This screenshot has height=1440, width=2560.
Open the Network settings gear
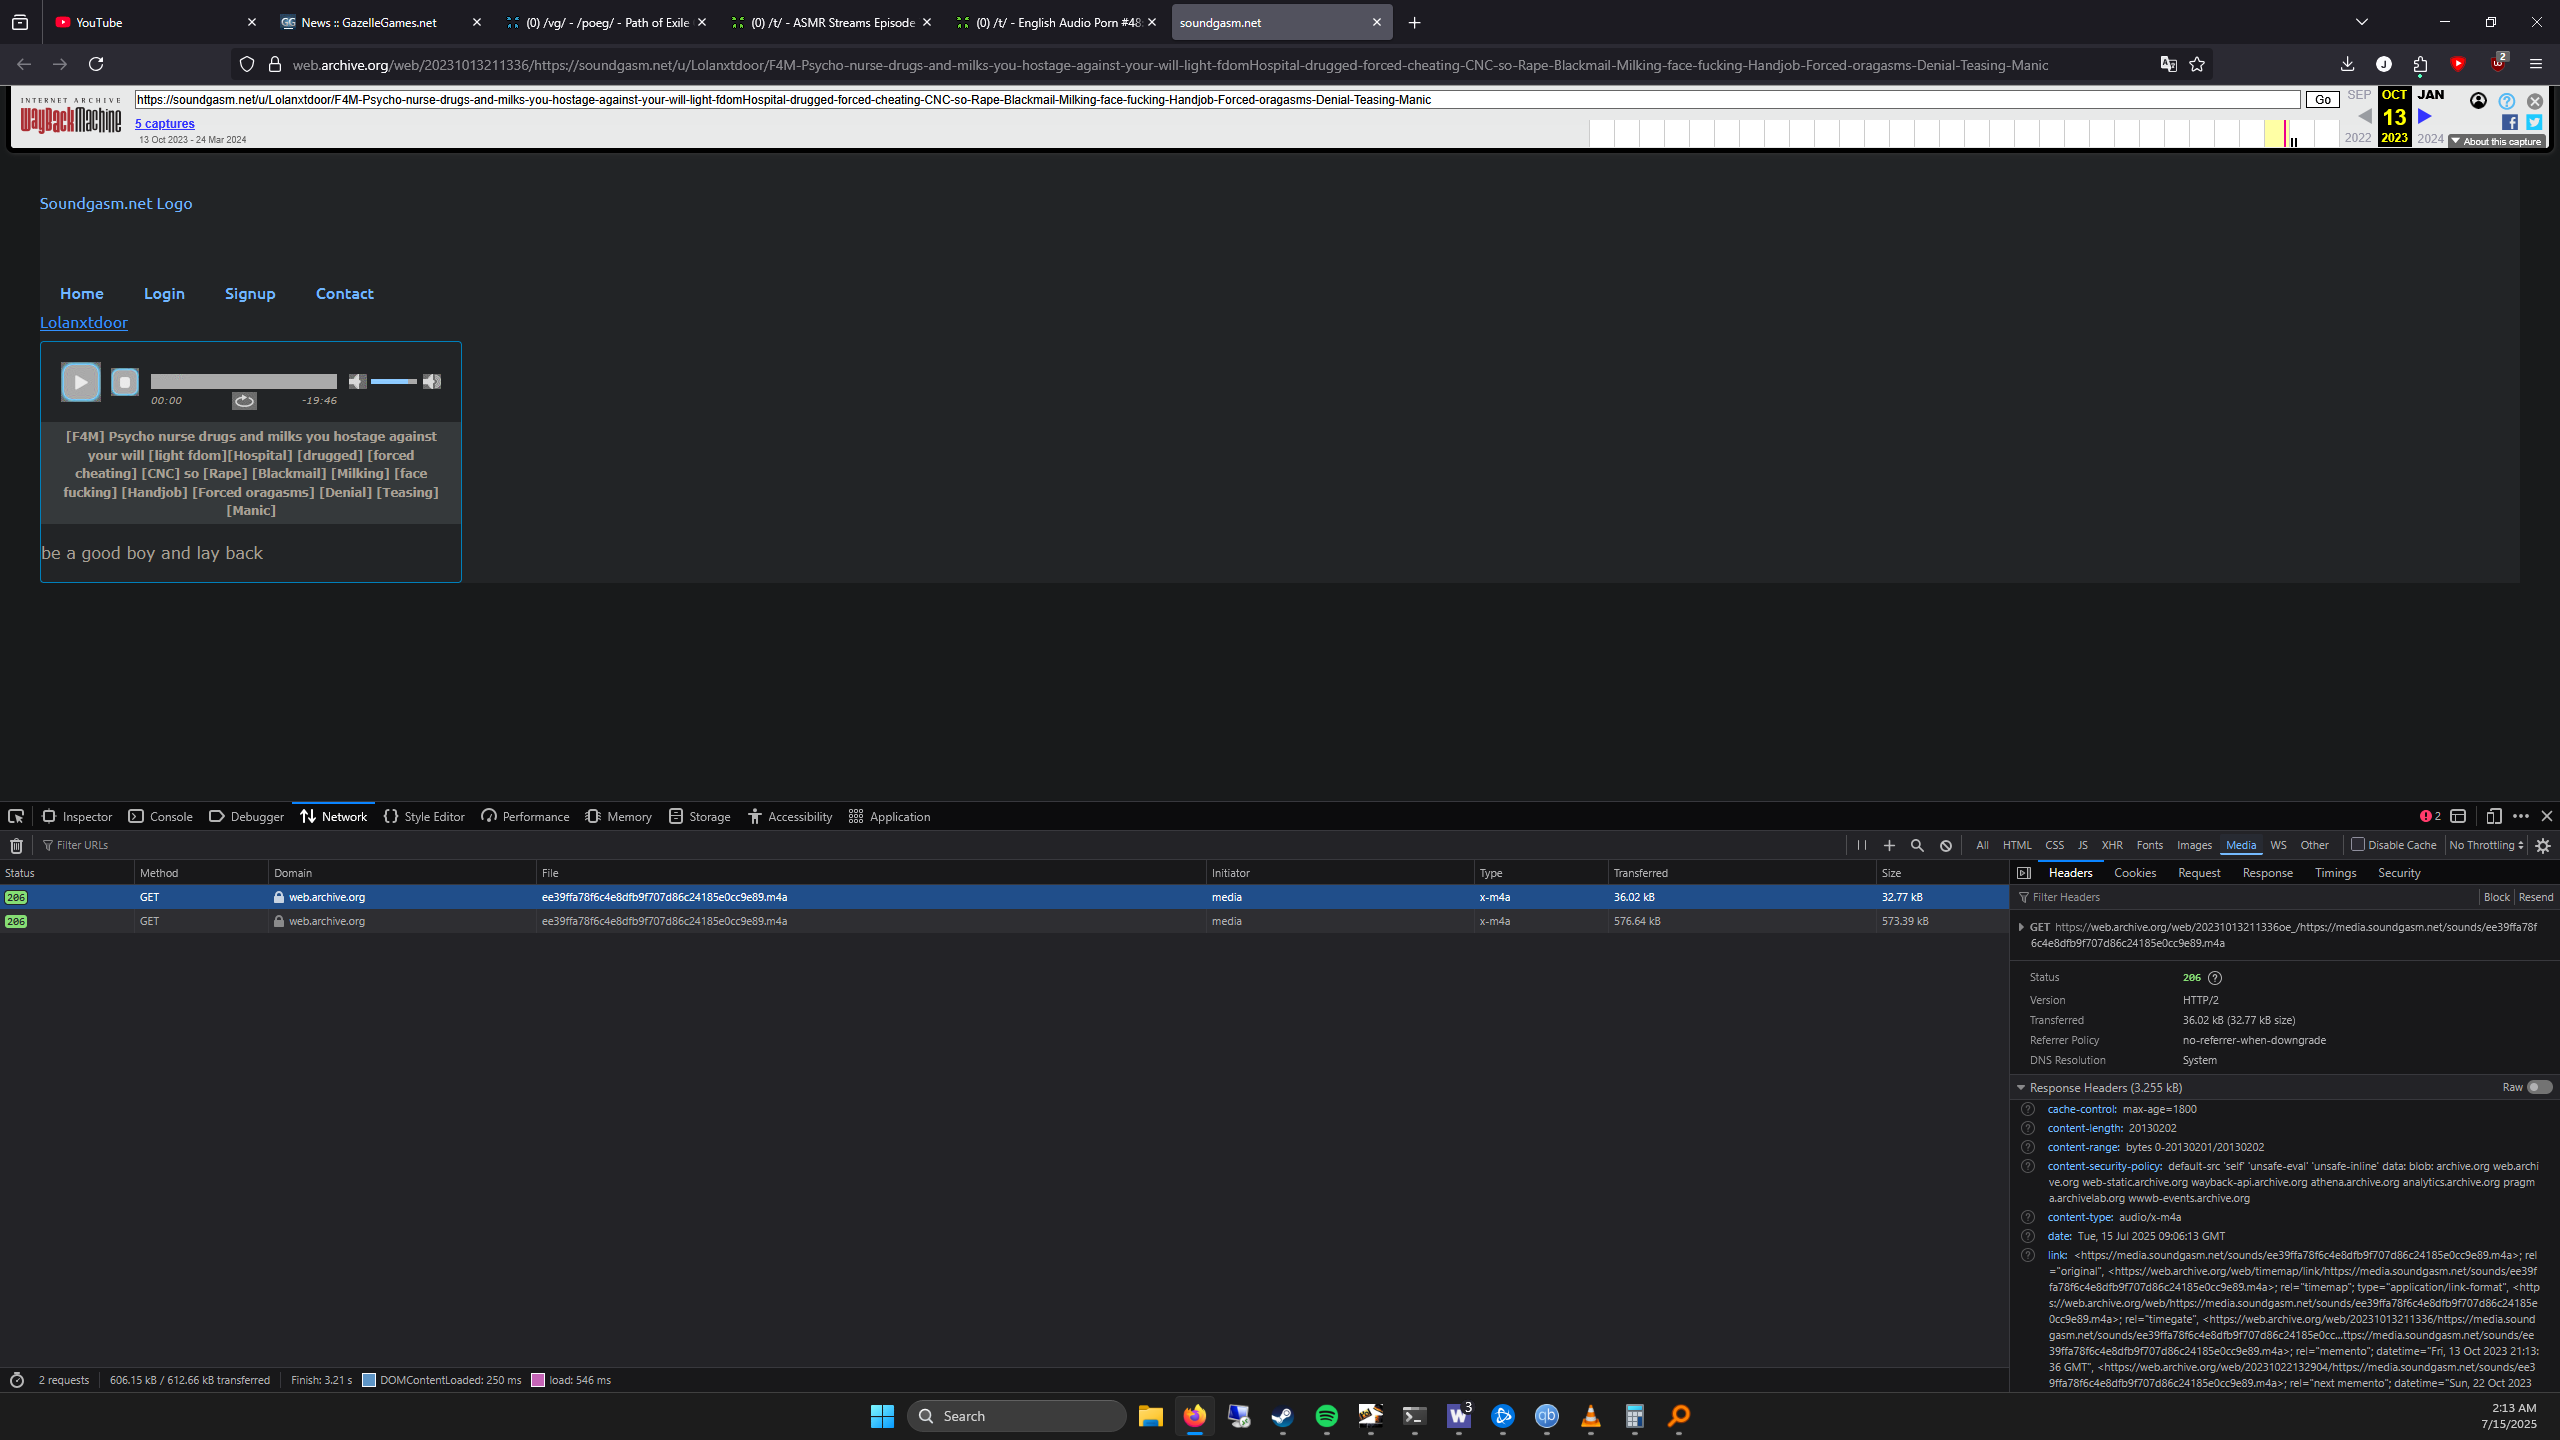2543,846
